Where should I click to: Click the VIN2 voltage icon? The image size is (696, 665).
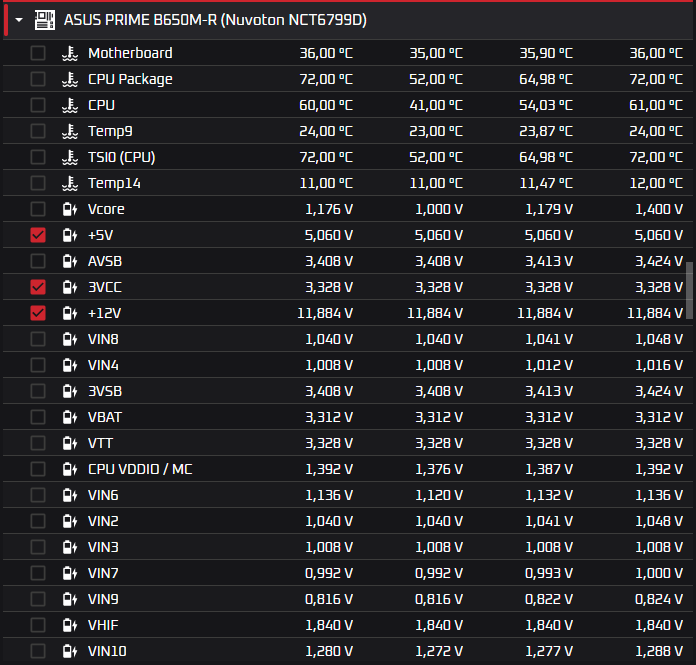pos(70,521)
